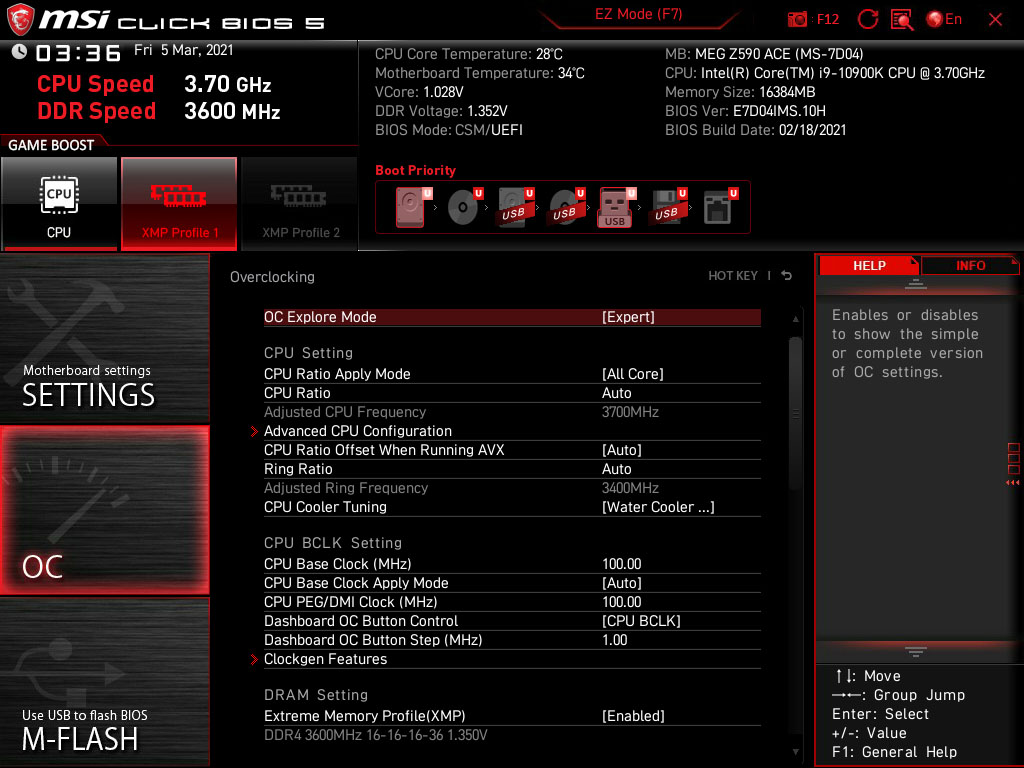Click the En language globe icon

point(935,18)
